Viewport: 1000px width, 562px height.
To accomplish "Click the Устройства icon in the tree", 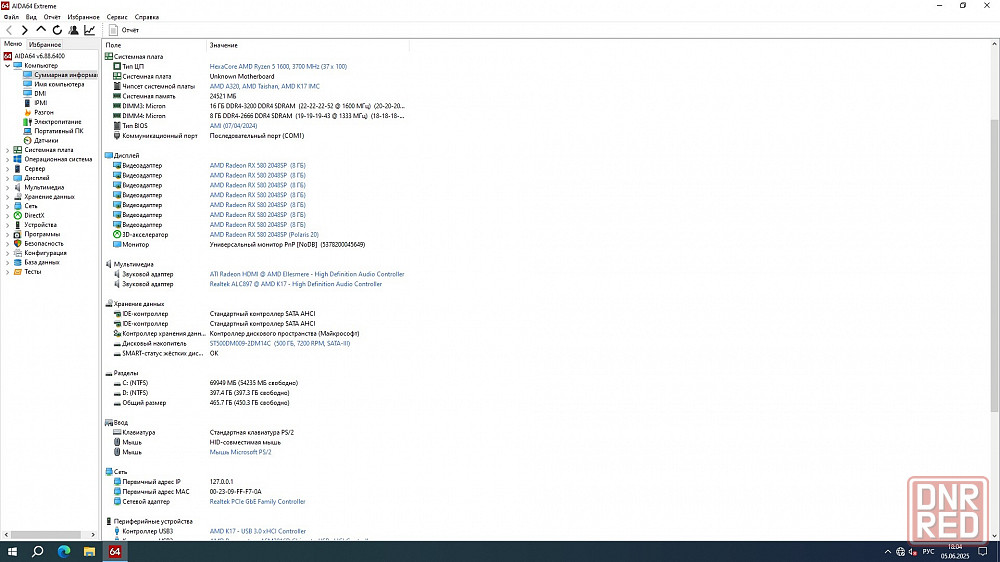I will (18, 225).
